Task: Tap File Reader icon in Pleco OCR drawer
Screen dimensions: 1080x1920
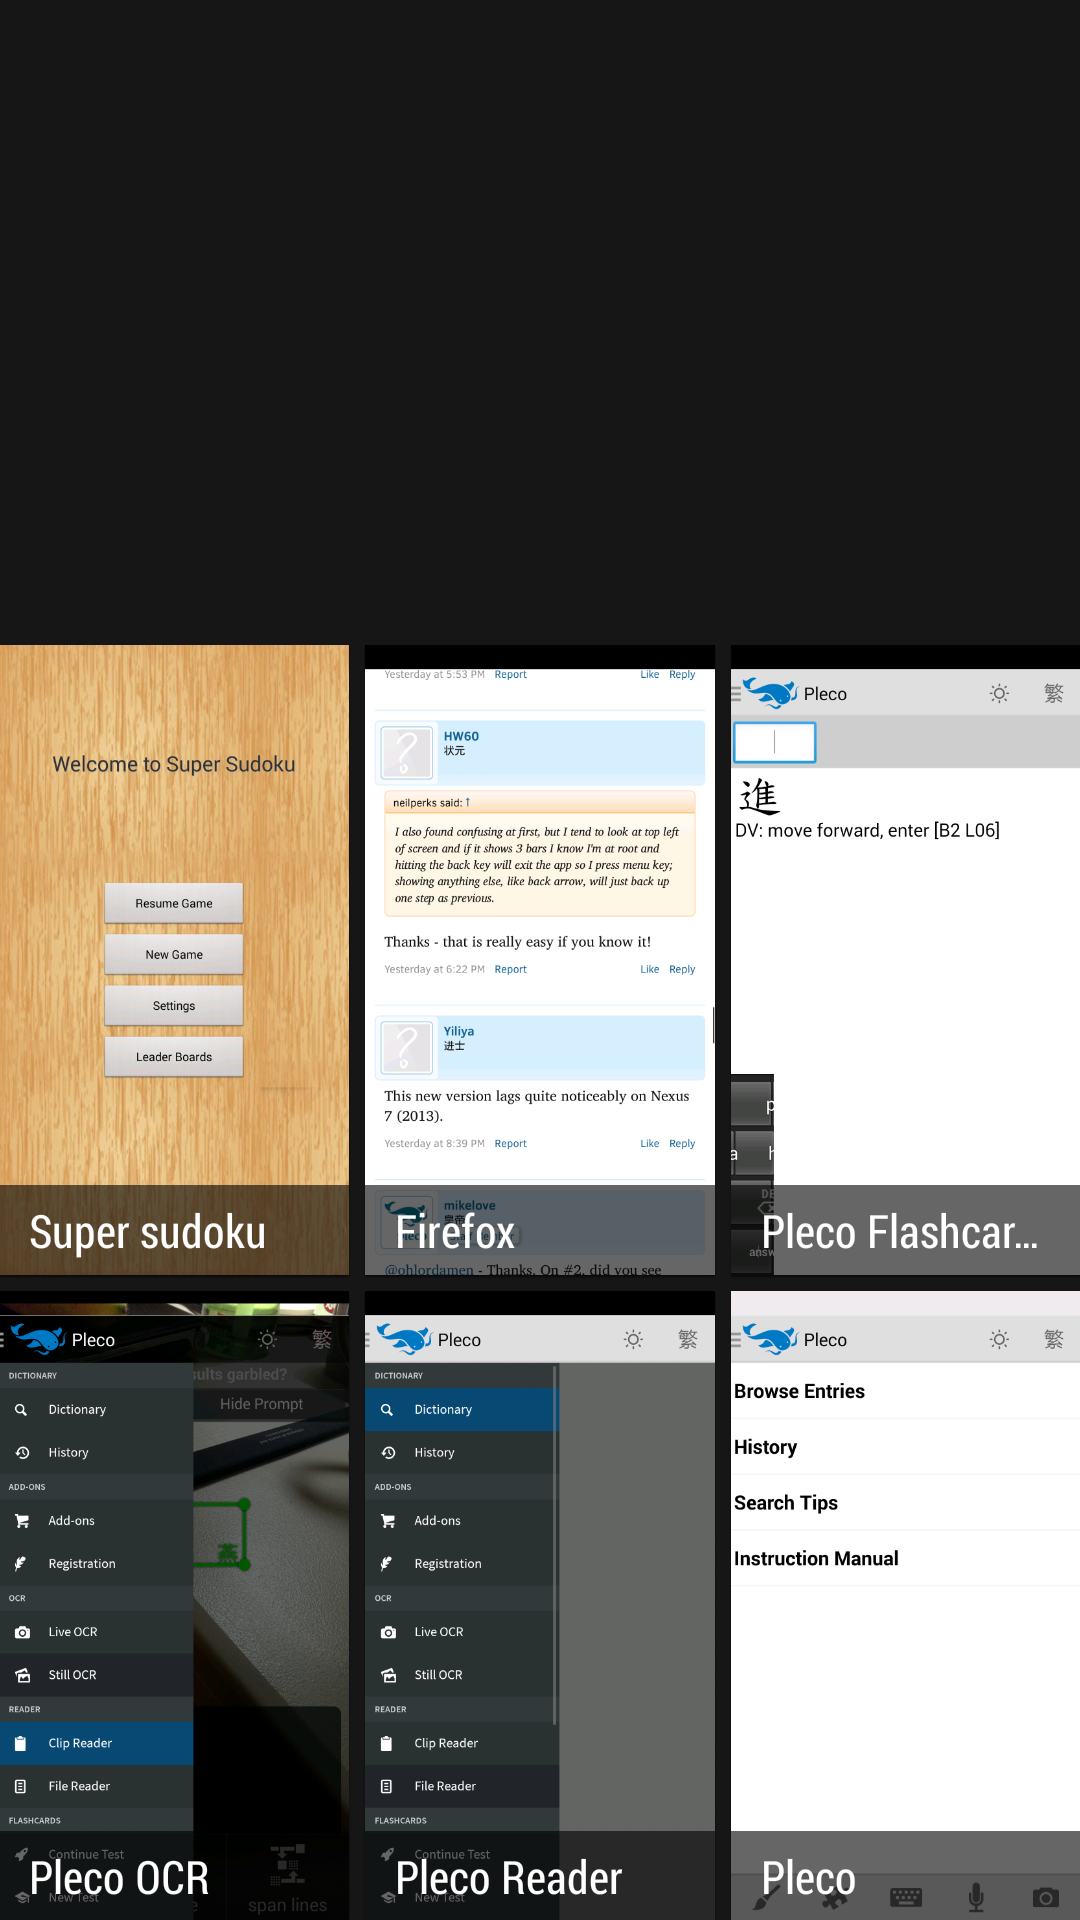Action: 21,1786
